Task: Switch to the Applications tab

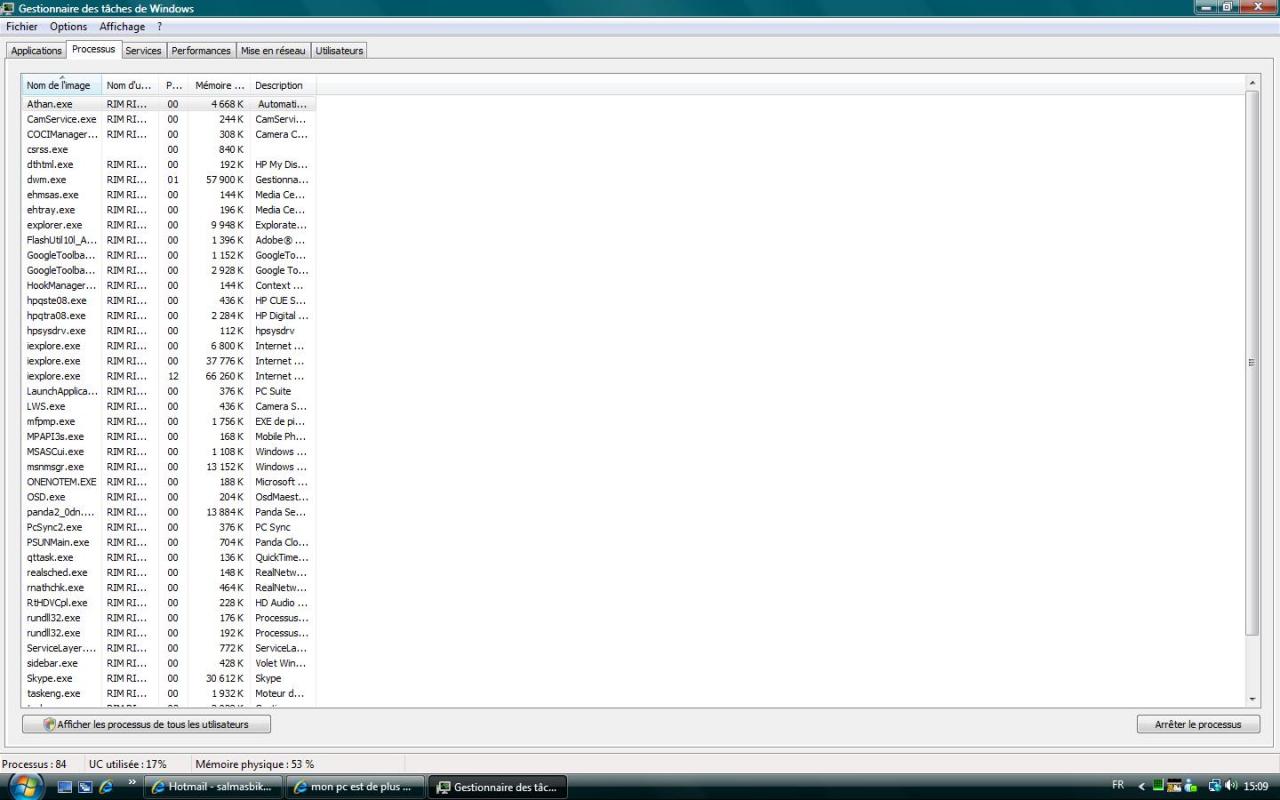Action: click(36, 50)
